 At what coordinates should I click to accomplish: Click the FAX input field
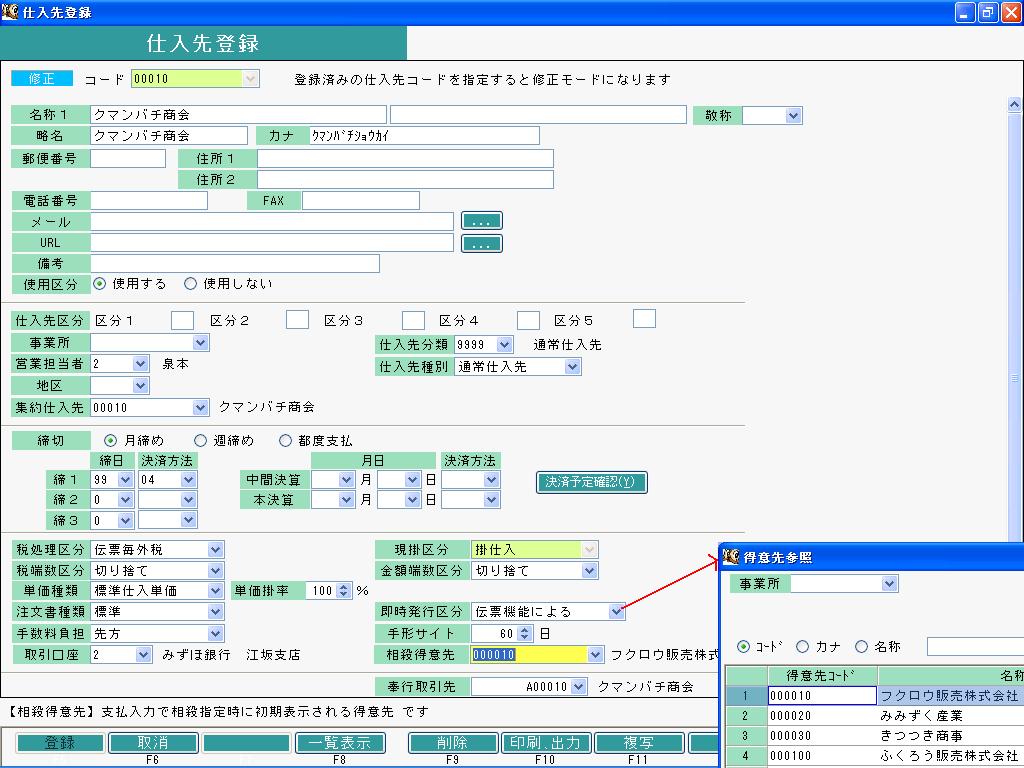pyautogui.click(x=360, y=200)
